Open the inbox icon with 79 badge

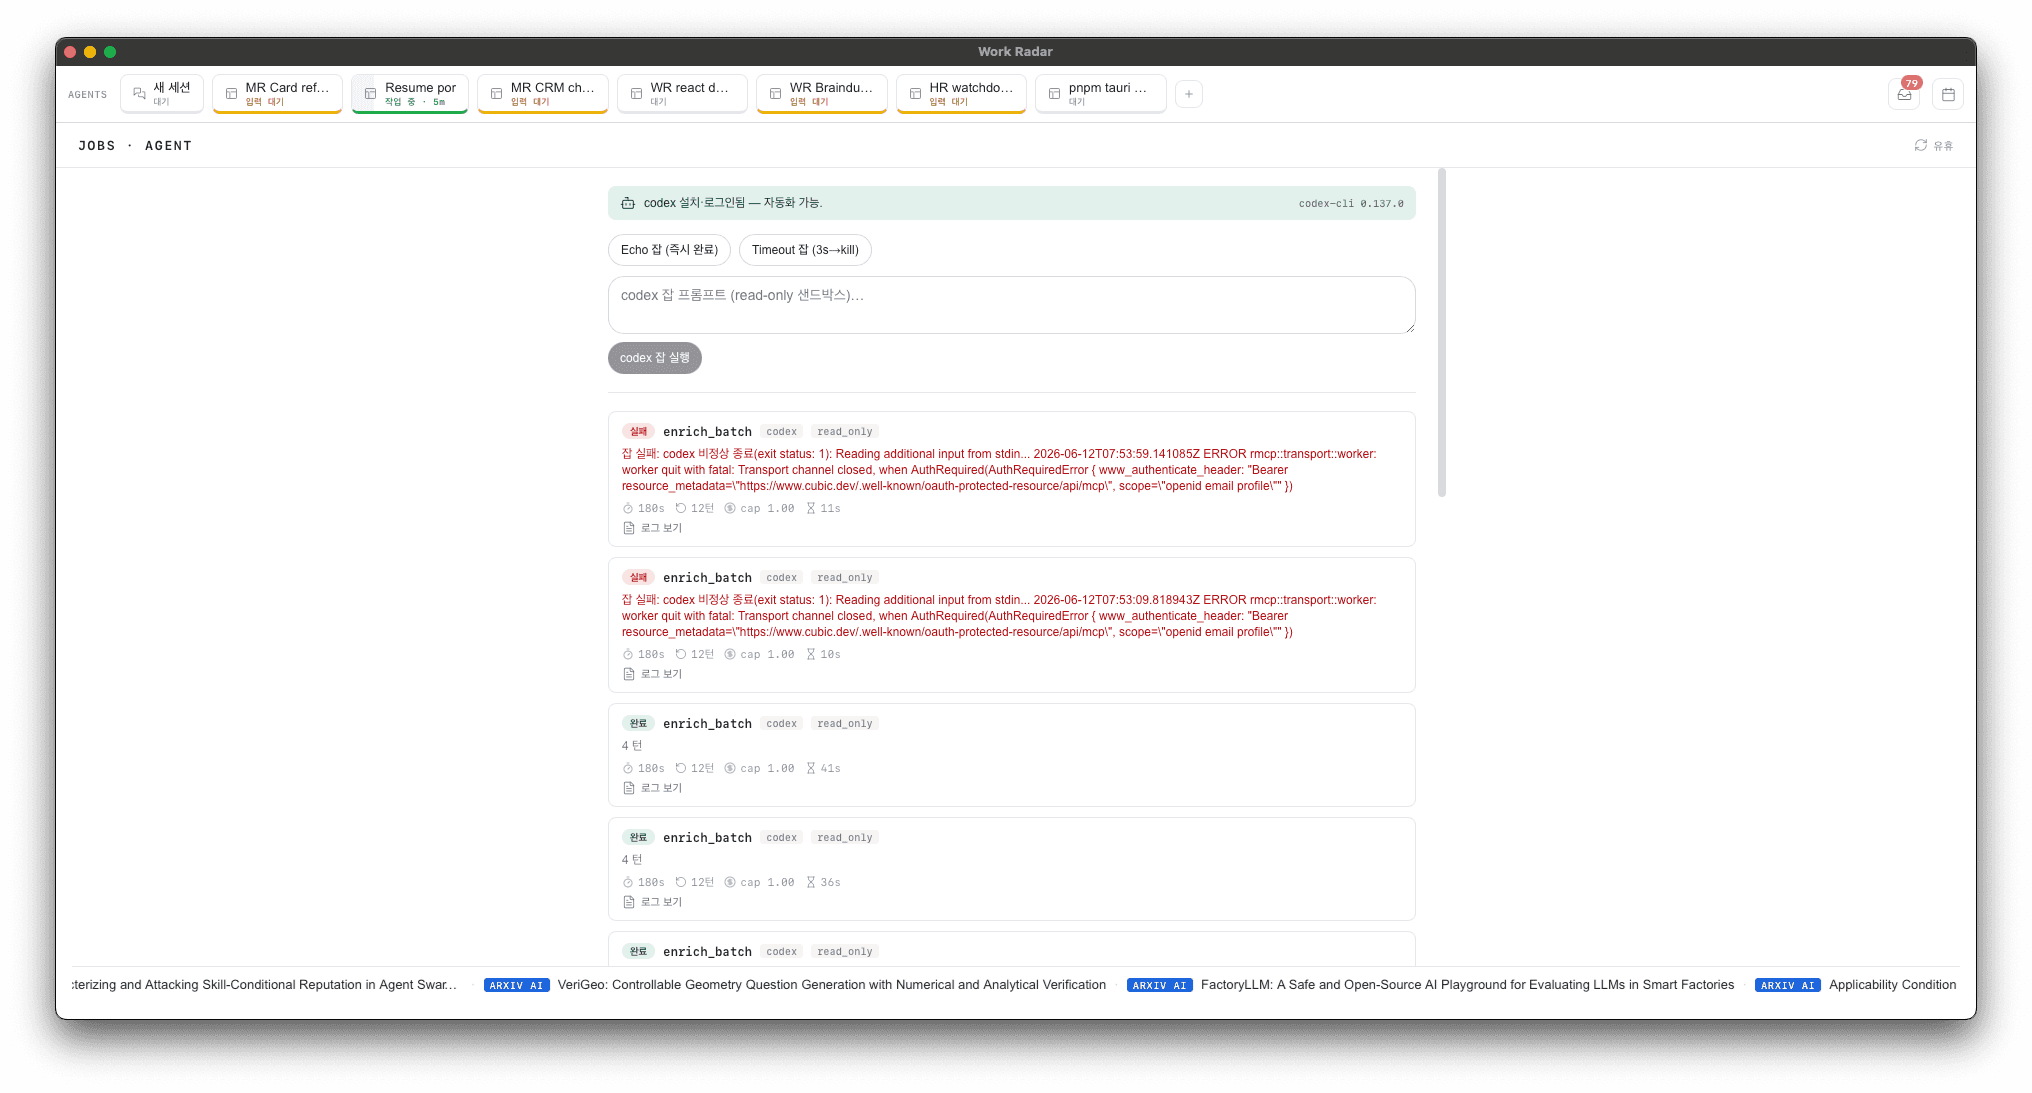click(x=1904, y=94)
